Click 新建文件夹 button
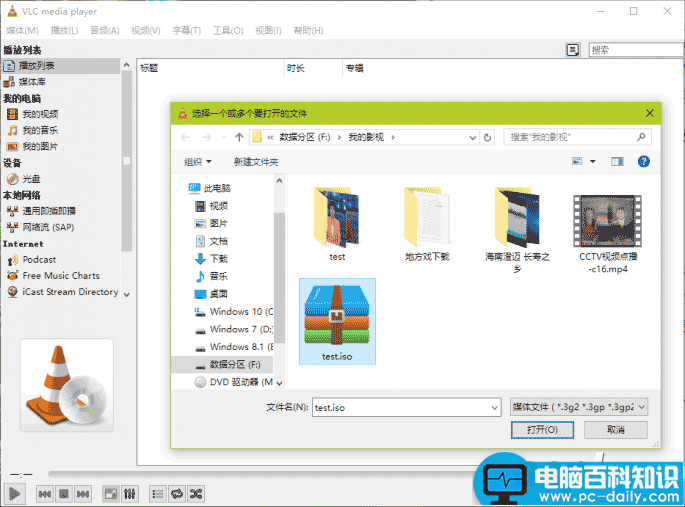Viewport: 685px width, 507px height. (256, 162)
